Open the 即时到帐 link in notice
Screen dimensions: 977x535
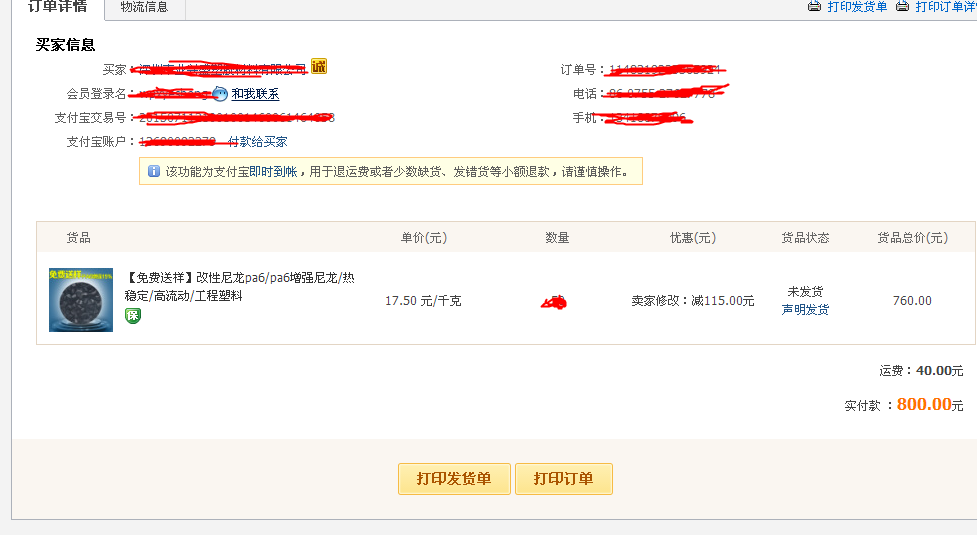(273, 172)
